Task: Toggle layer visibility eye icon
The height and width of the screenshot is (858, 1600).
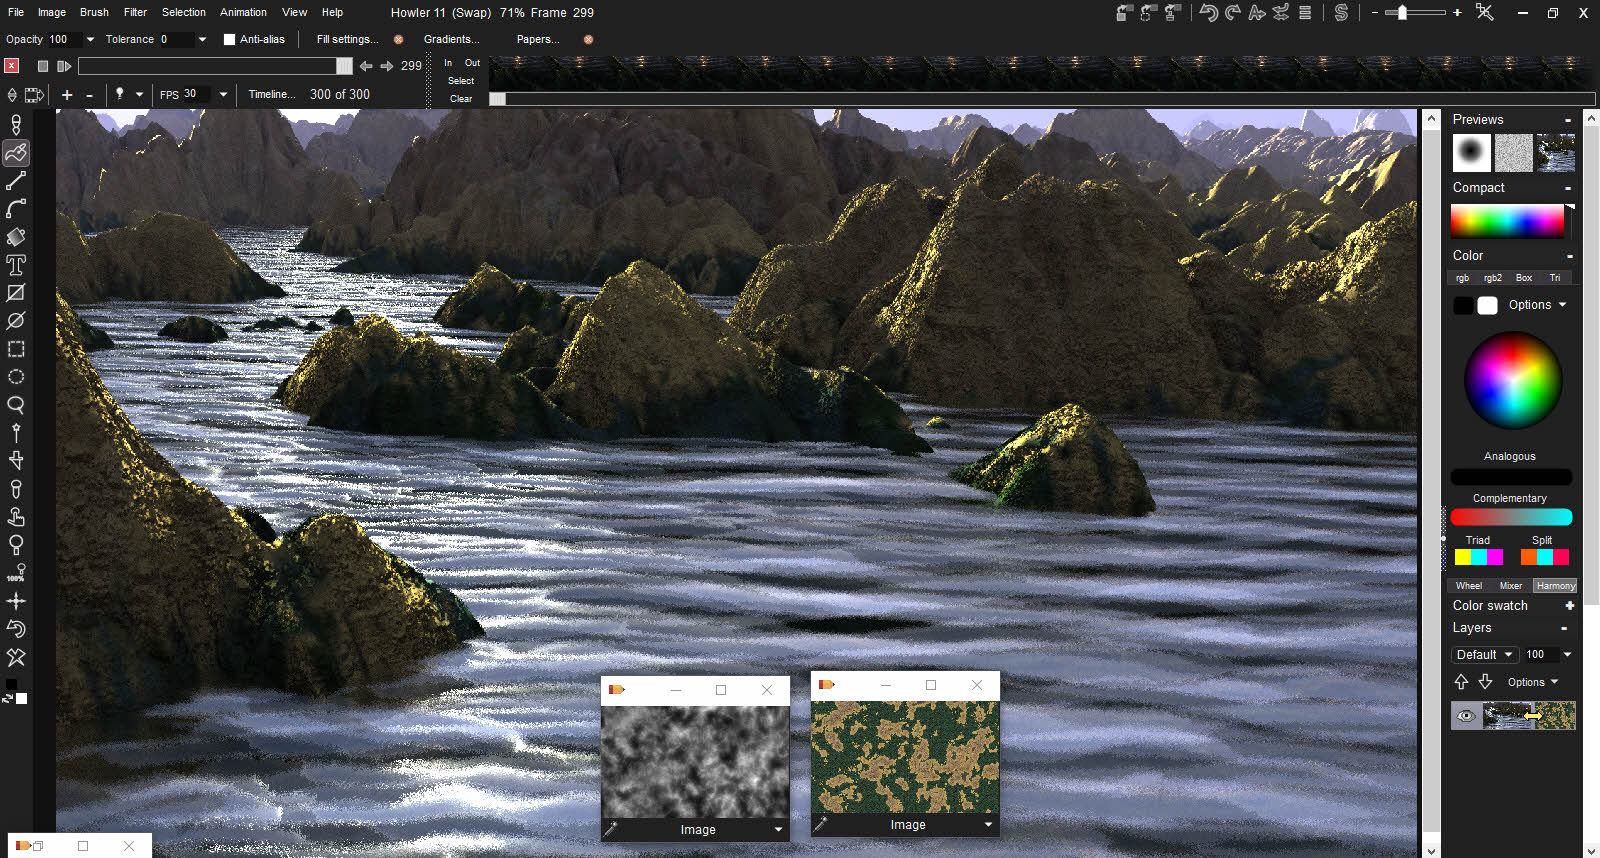Action: [x=1466, y=715]
